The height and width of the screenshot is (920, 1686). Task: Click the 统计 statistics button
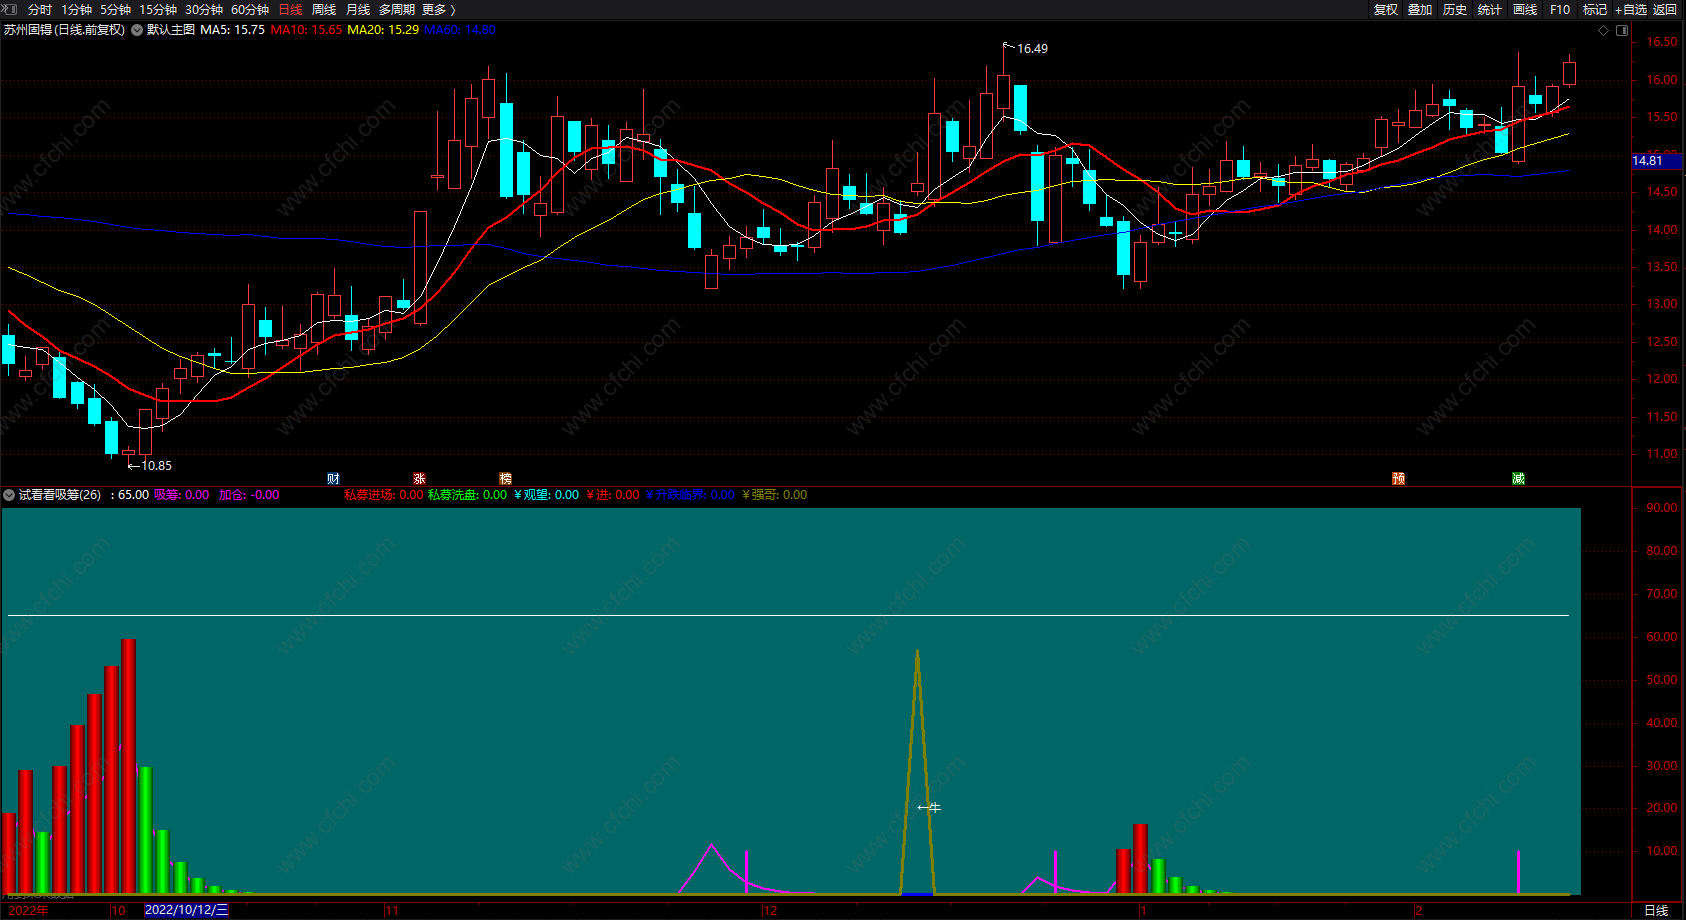pos(1490,10)
